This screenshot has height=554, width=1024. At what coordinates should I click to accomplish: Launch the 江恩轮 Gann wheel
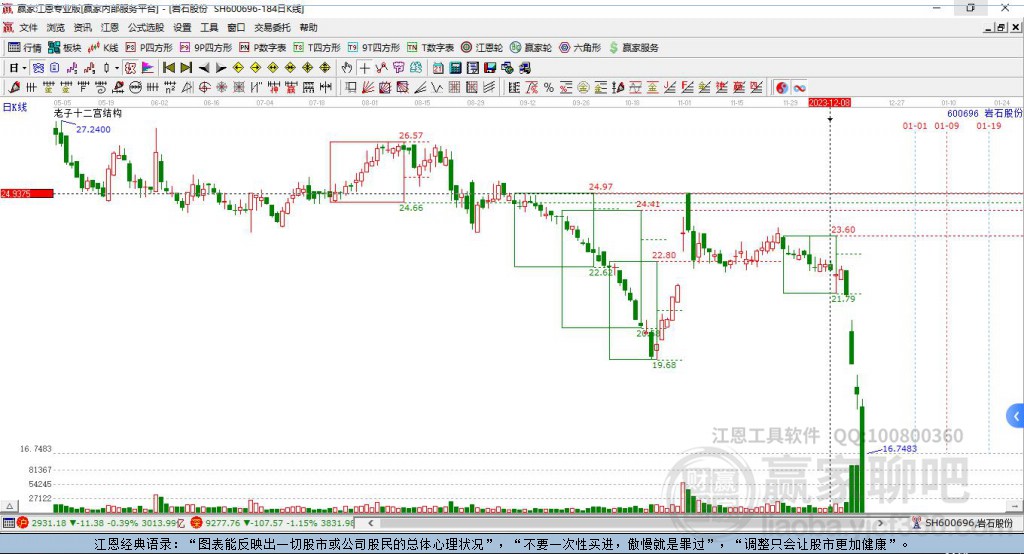[x=482, y=48]
